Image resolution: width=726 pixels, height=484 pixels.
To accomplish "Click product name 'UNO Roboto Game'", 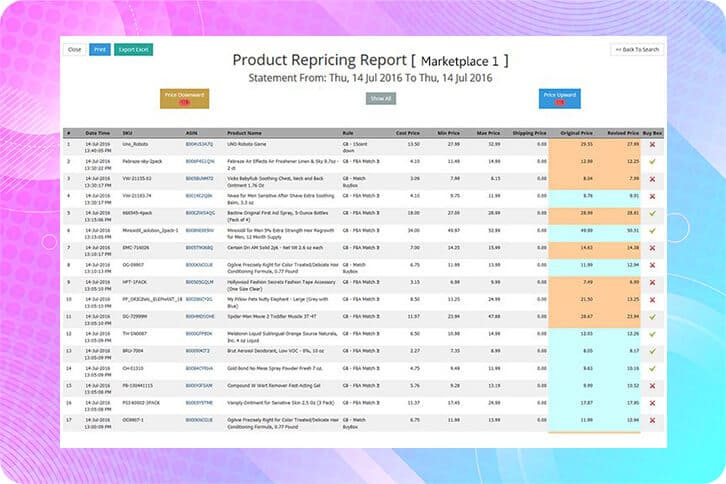I will click(246, 145).
